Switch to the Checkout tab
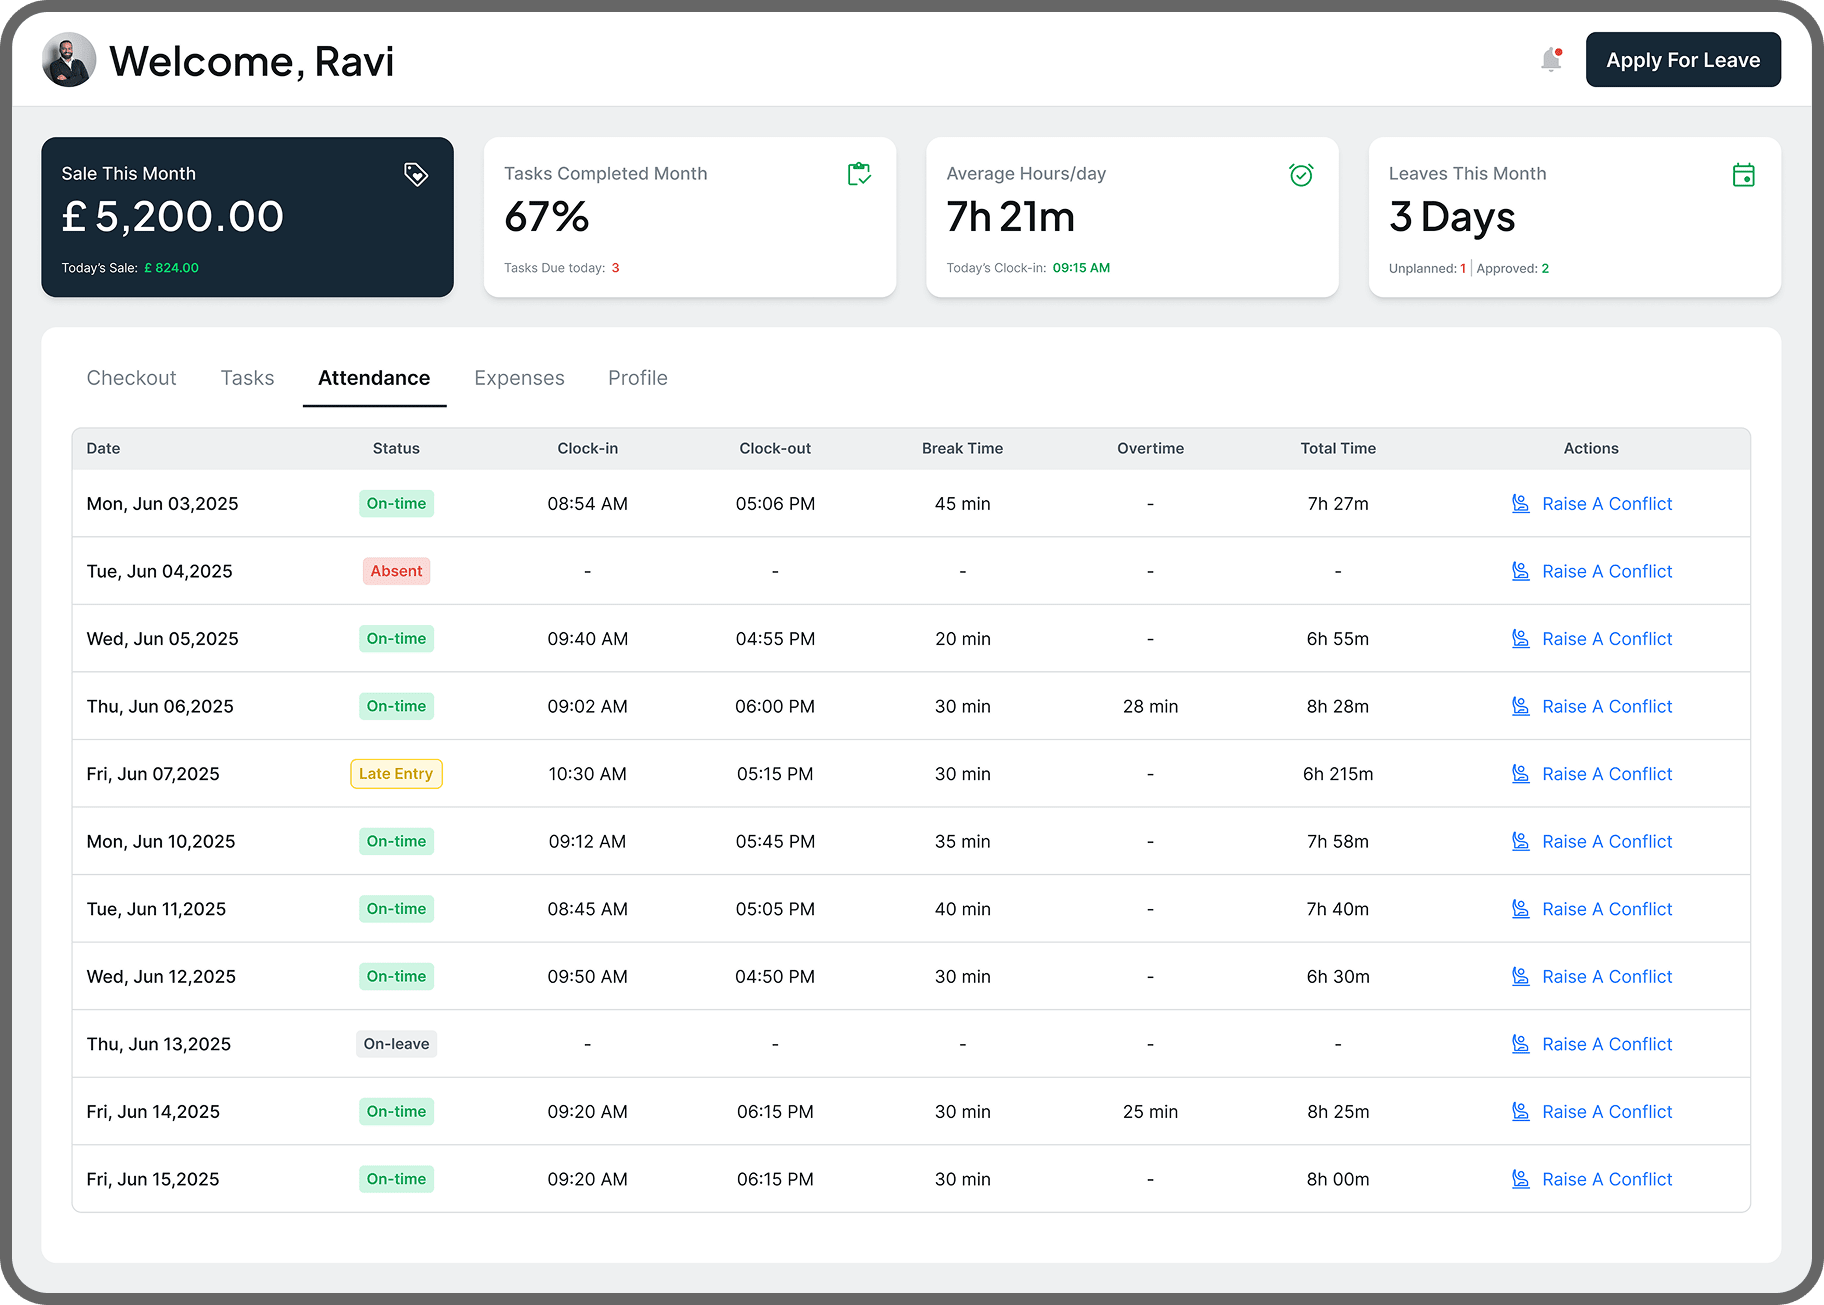 (131, 378)
